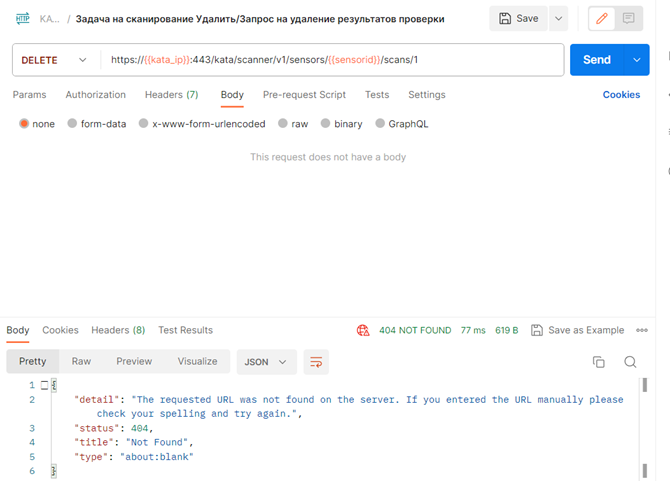Copy the response body with the copy icon
This screenshot has height=481, width=670.
tap(598, 362)
